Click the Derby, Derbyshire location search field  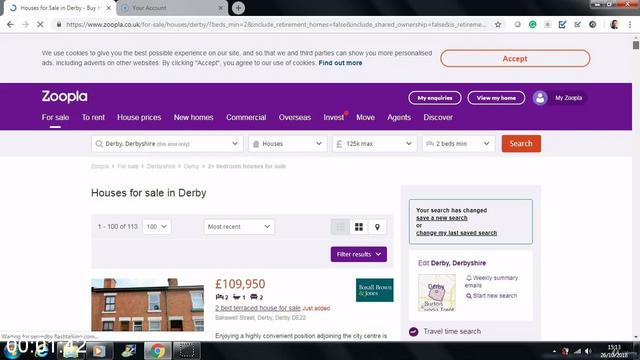(167, 144)
